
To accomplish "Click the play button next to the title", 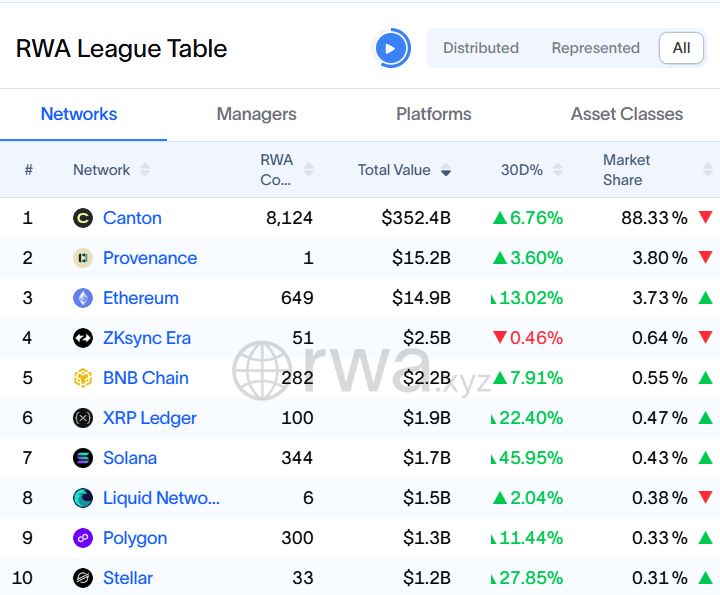I will (391, 48).
